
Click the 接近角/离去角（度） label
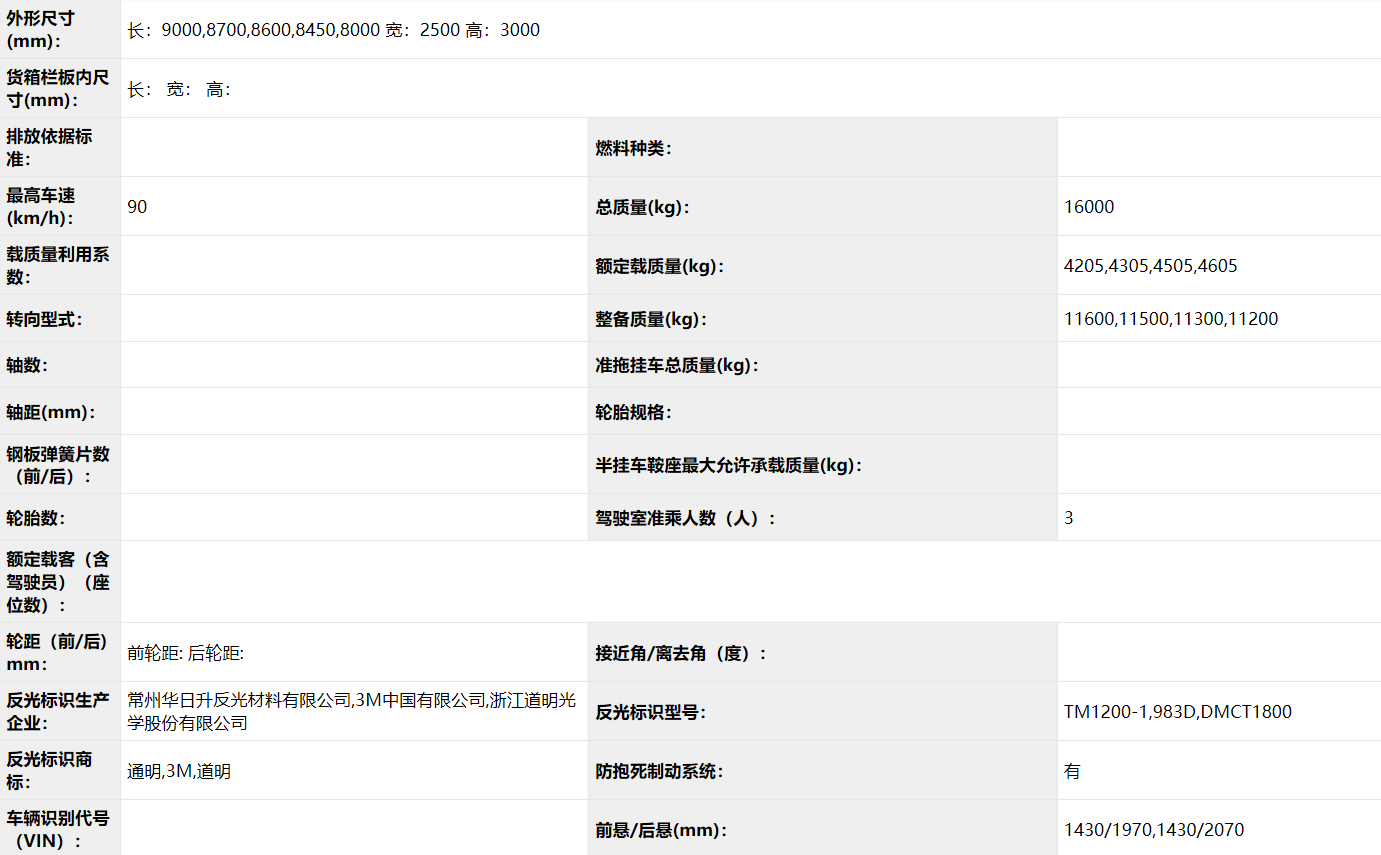pos(681,653)
